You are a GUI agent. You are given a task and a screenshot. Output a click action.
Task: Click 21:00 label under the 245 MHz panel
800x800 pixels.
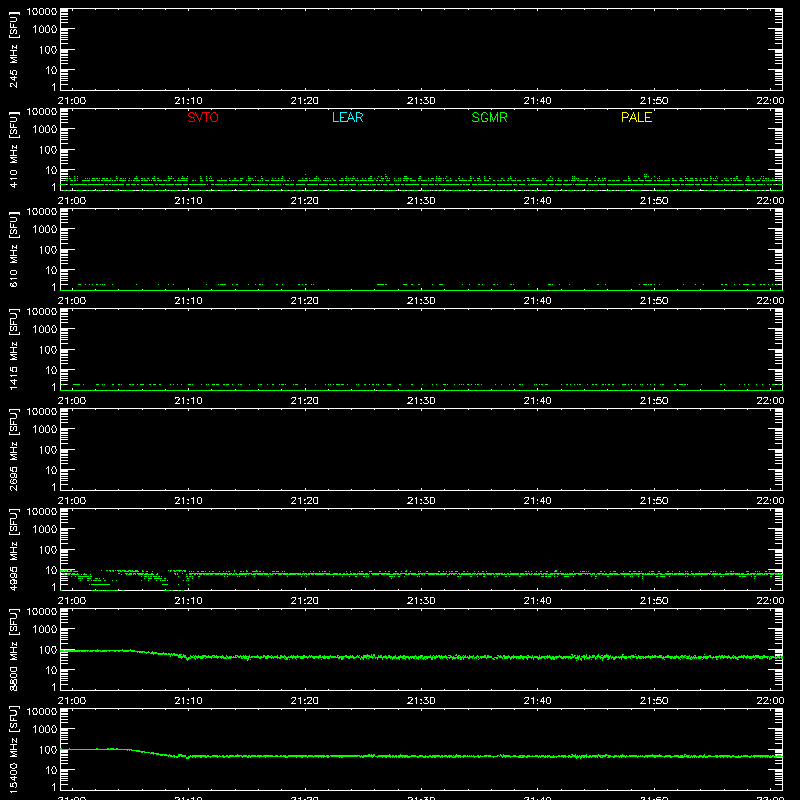coord(72,101)
